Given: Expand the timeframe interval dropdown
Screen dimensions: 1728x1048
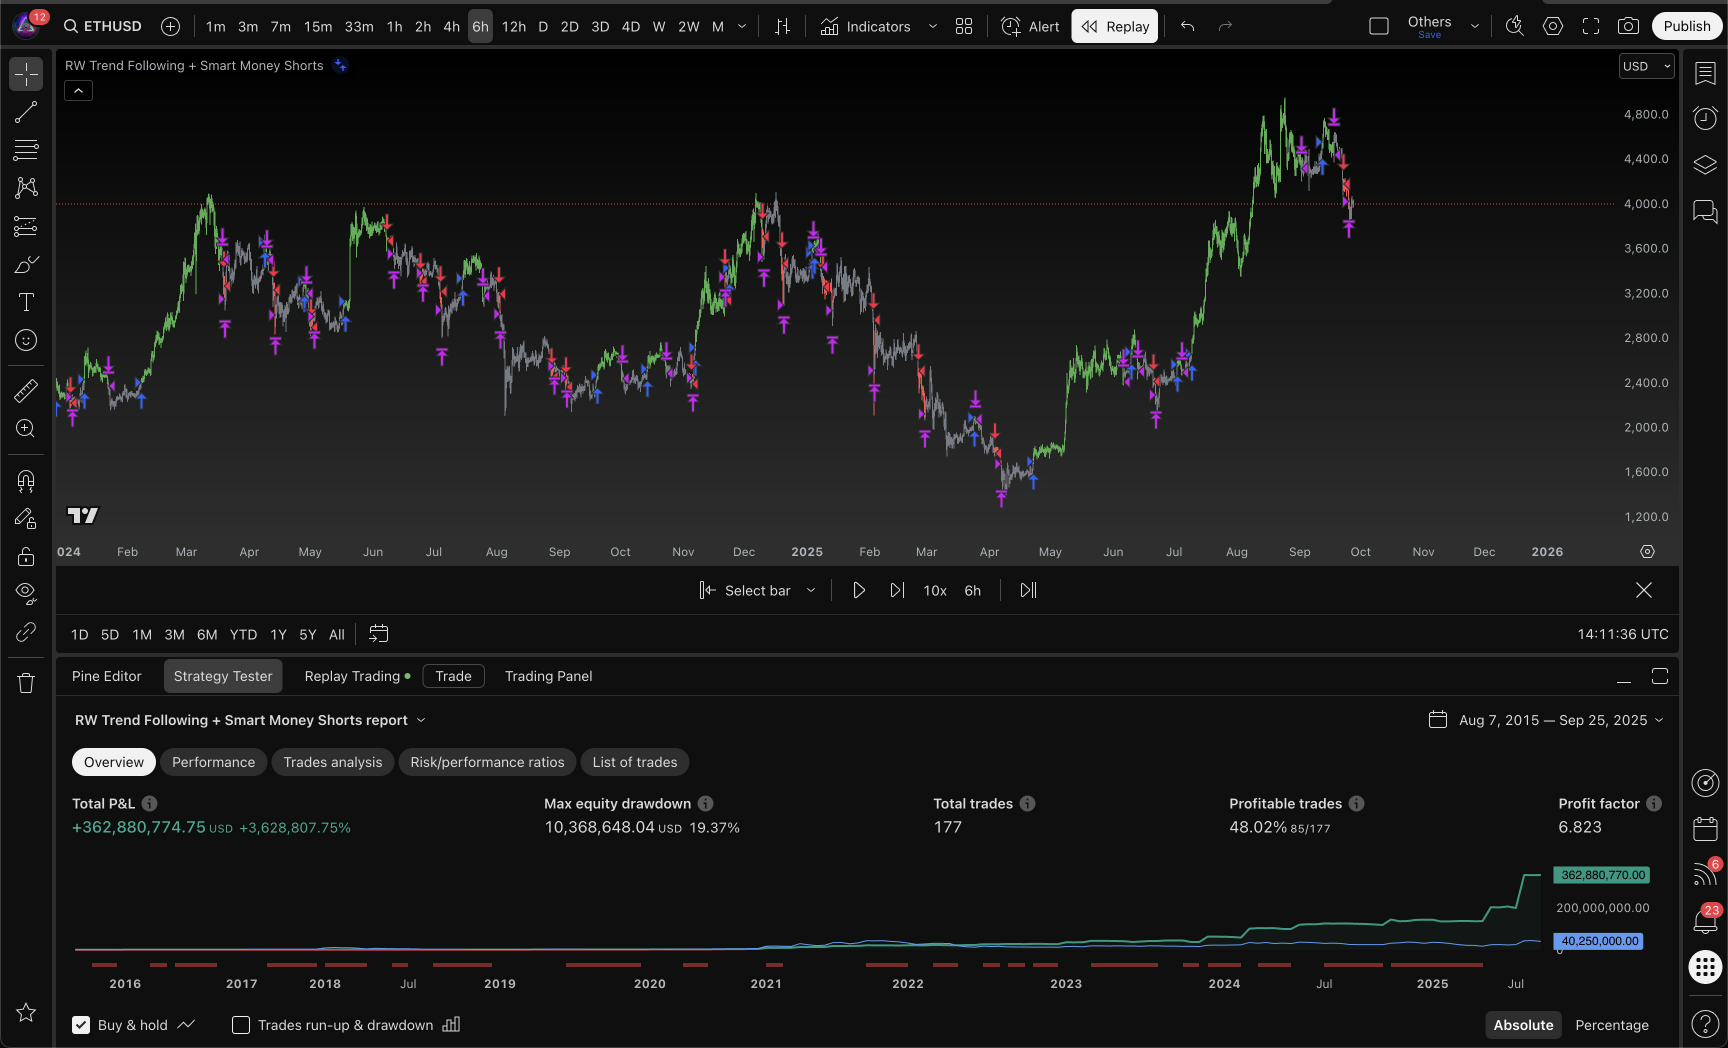Looking at the screenshot, I should [742, 26].
